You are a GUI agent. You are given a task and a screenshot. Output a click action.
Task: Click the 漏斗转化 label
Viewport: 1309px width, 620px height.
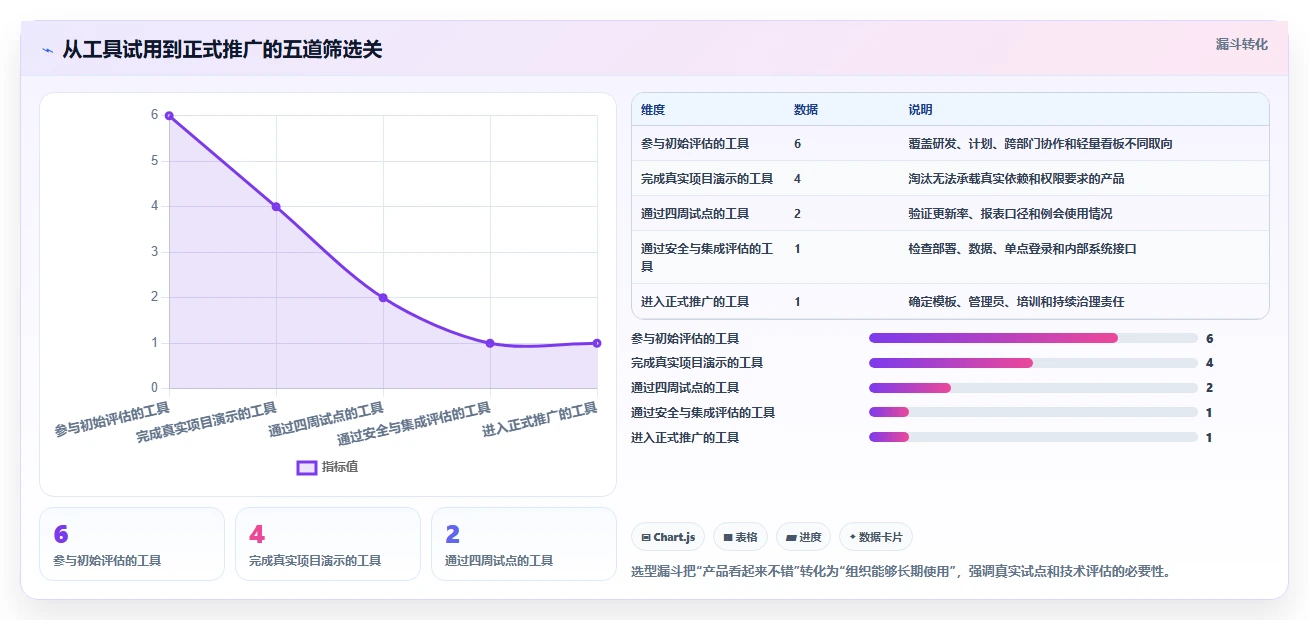1241,44
